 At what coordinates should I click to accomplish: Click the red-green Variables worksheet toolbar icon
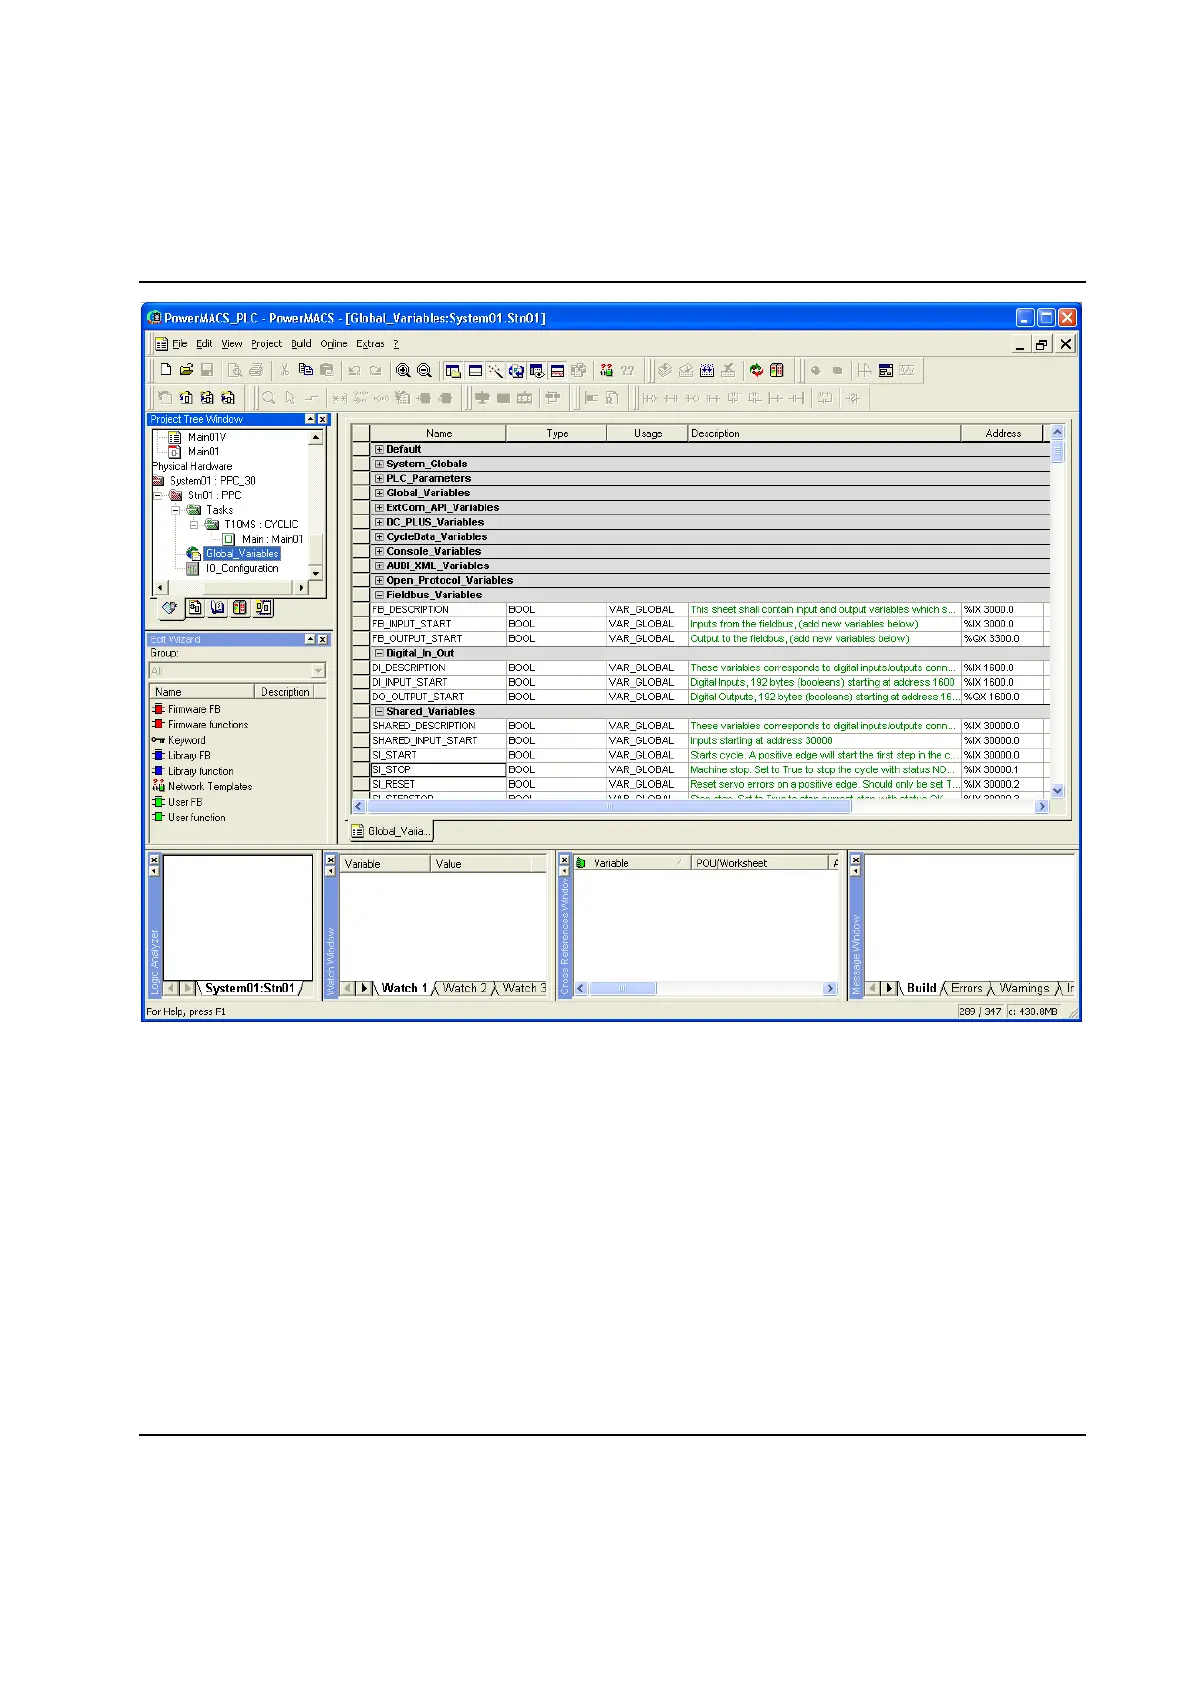click(x=606, y=370)
